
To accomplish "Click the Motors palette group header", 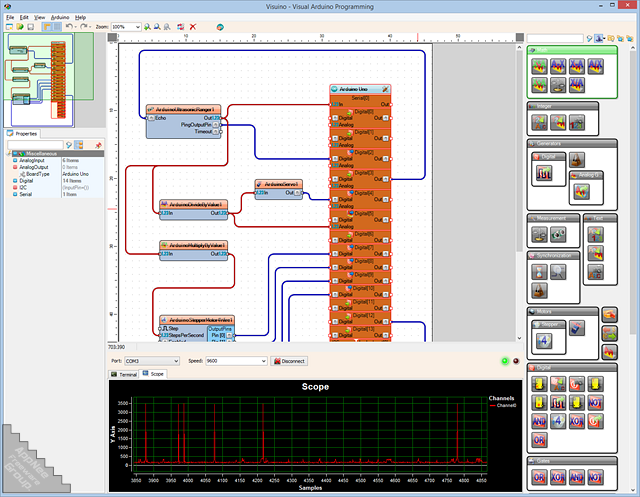I will tap(563, 312).
